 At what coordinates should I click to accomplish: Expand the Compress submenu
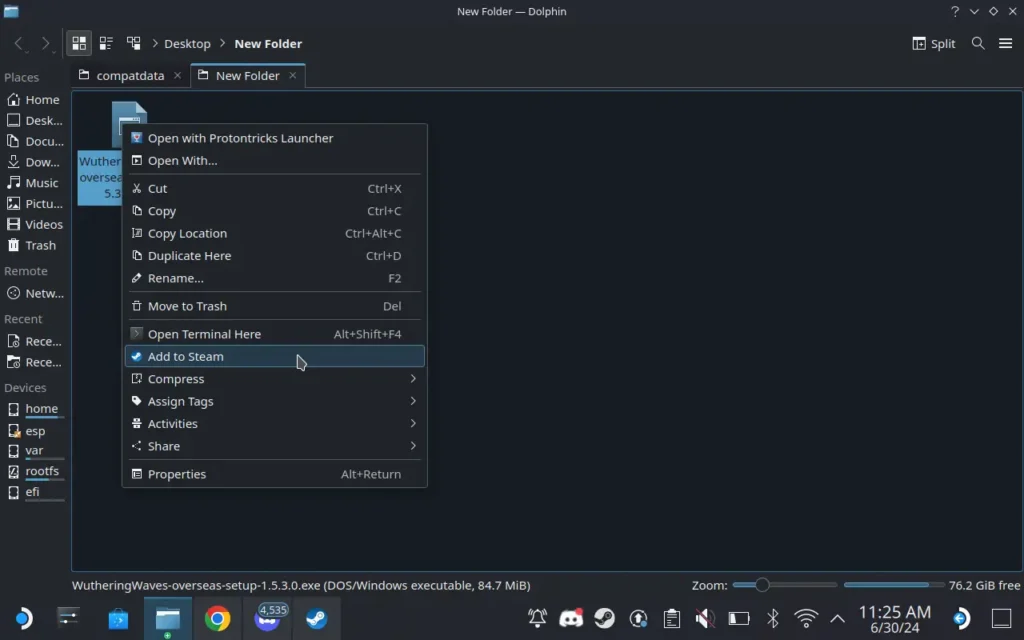[x=274, y=379]
